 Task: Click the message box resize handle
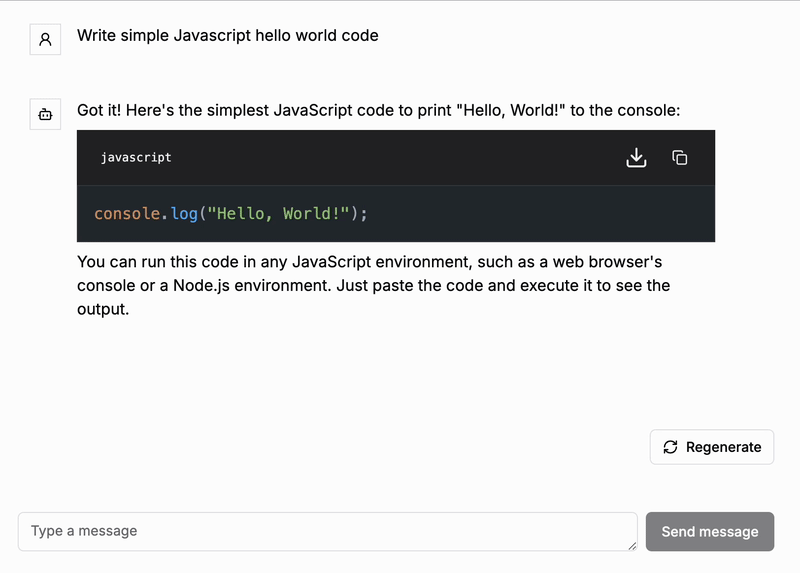(x=632, y=546)
